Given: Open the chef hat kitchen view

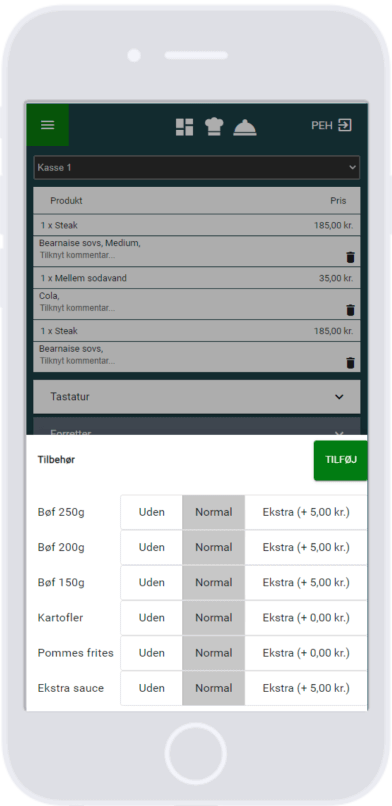Looking at the screenshot, I should (214, 126).
